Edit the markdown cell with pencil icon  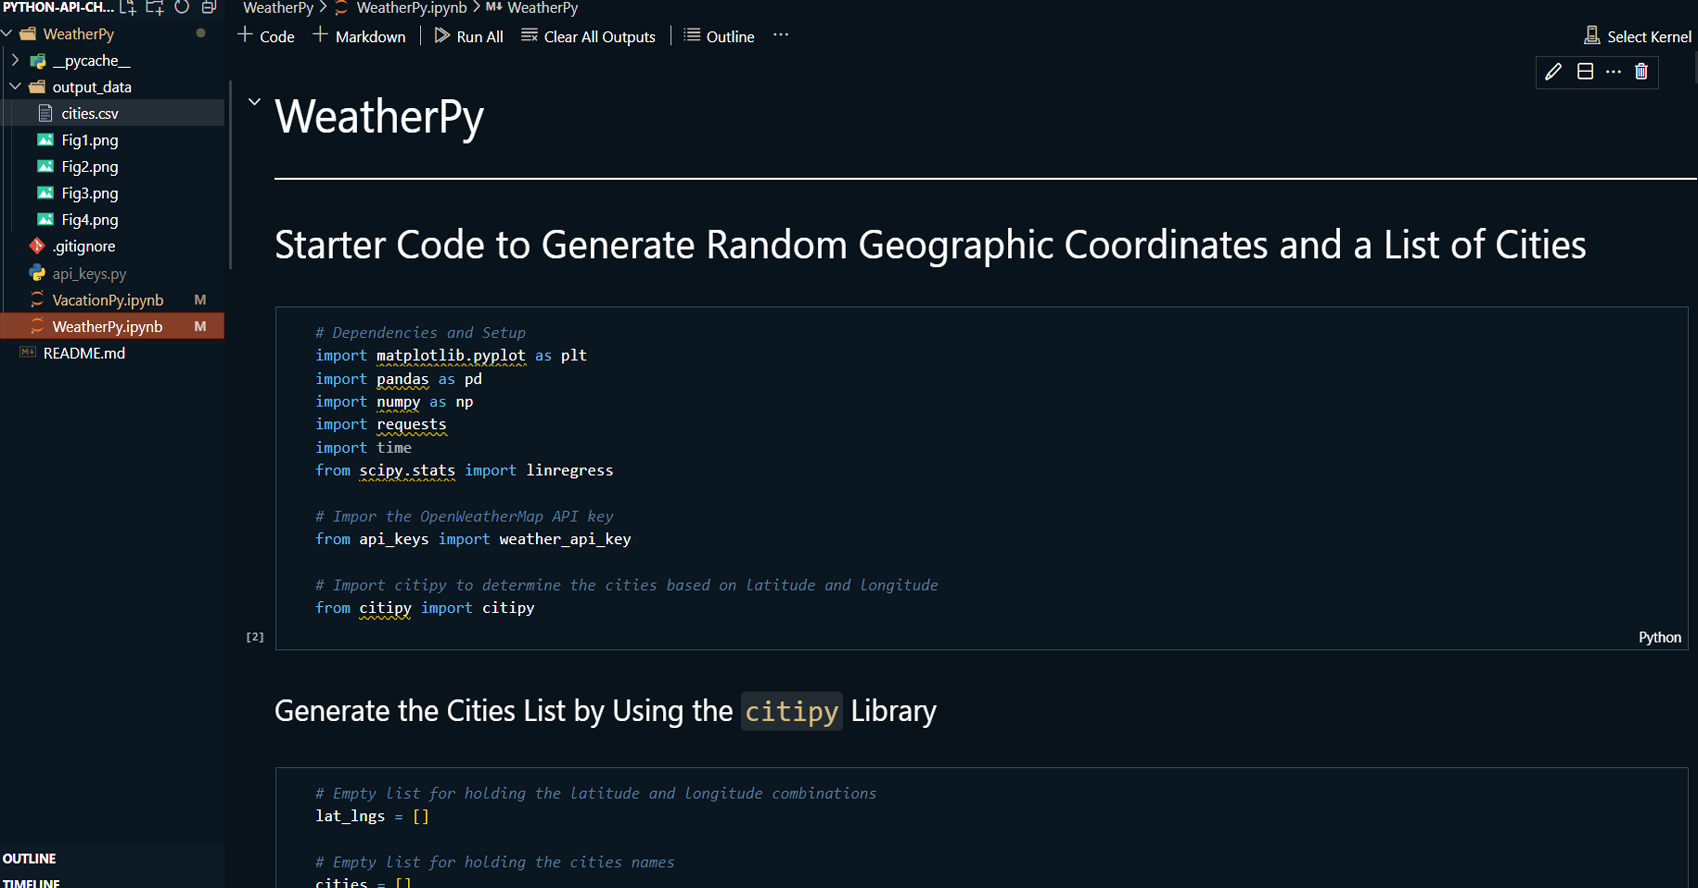(x=1553, y=72)
